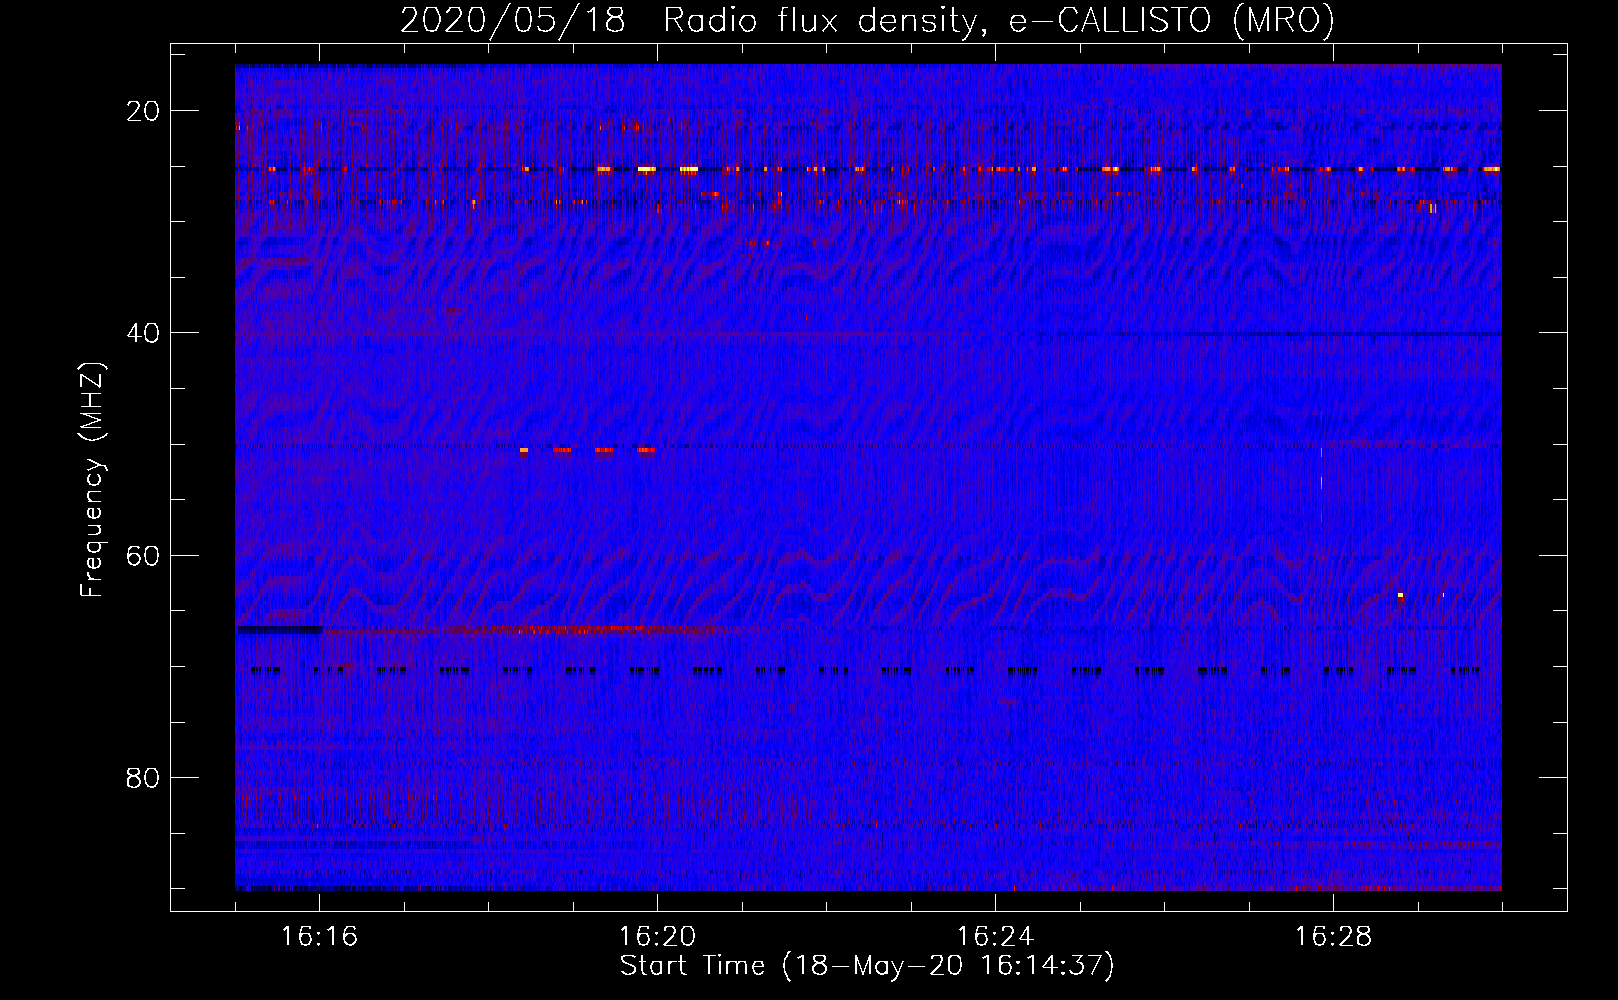
Task: Select the 16:20 time tick label
Action: pyautogui.click(x=657, y=936)
